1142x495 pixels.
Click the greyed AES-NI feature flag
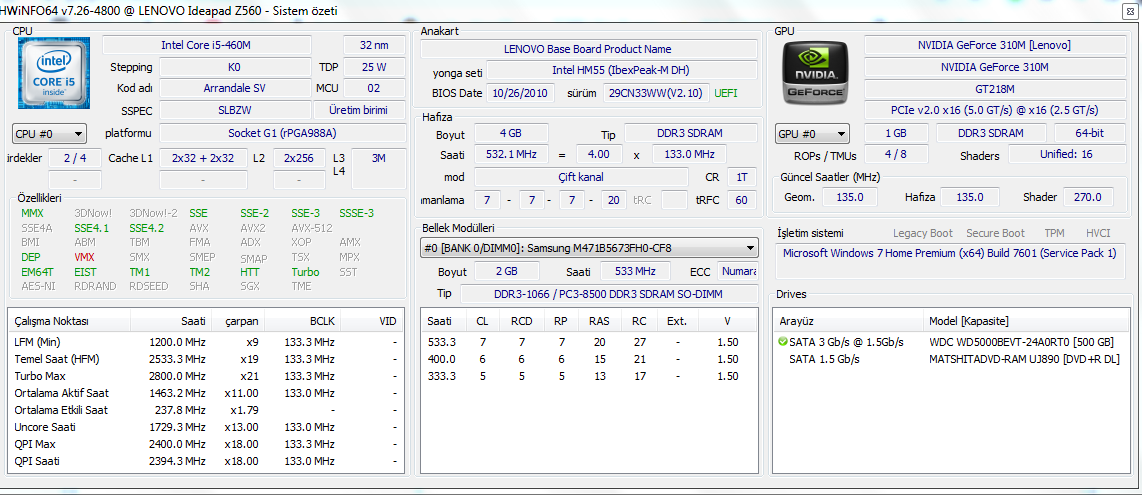tap(38, 286)
